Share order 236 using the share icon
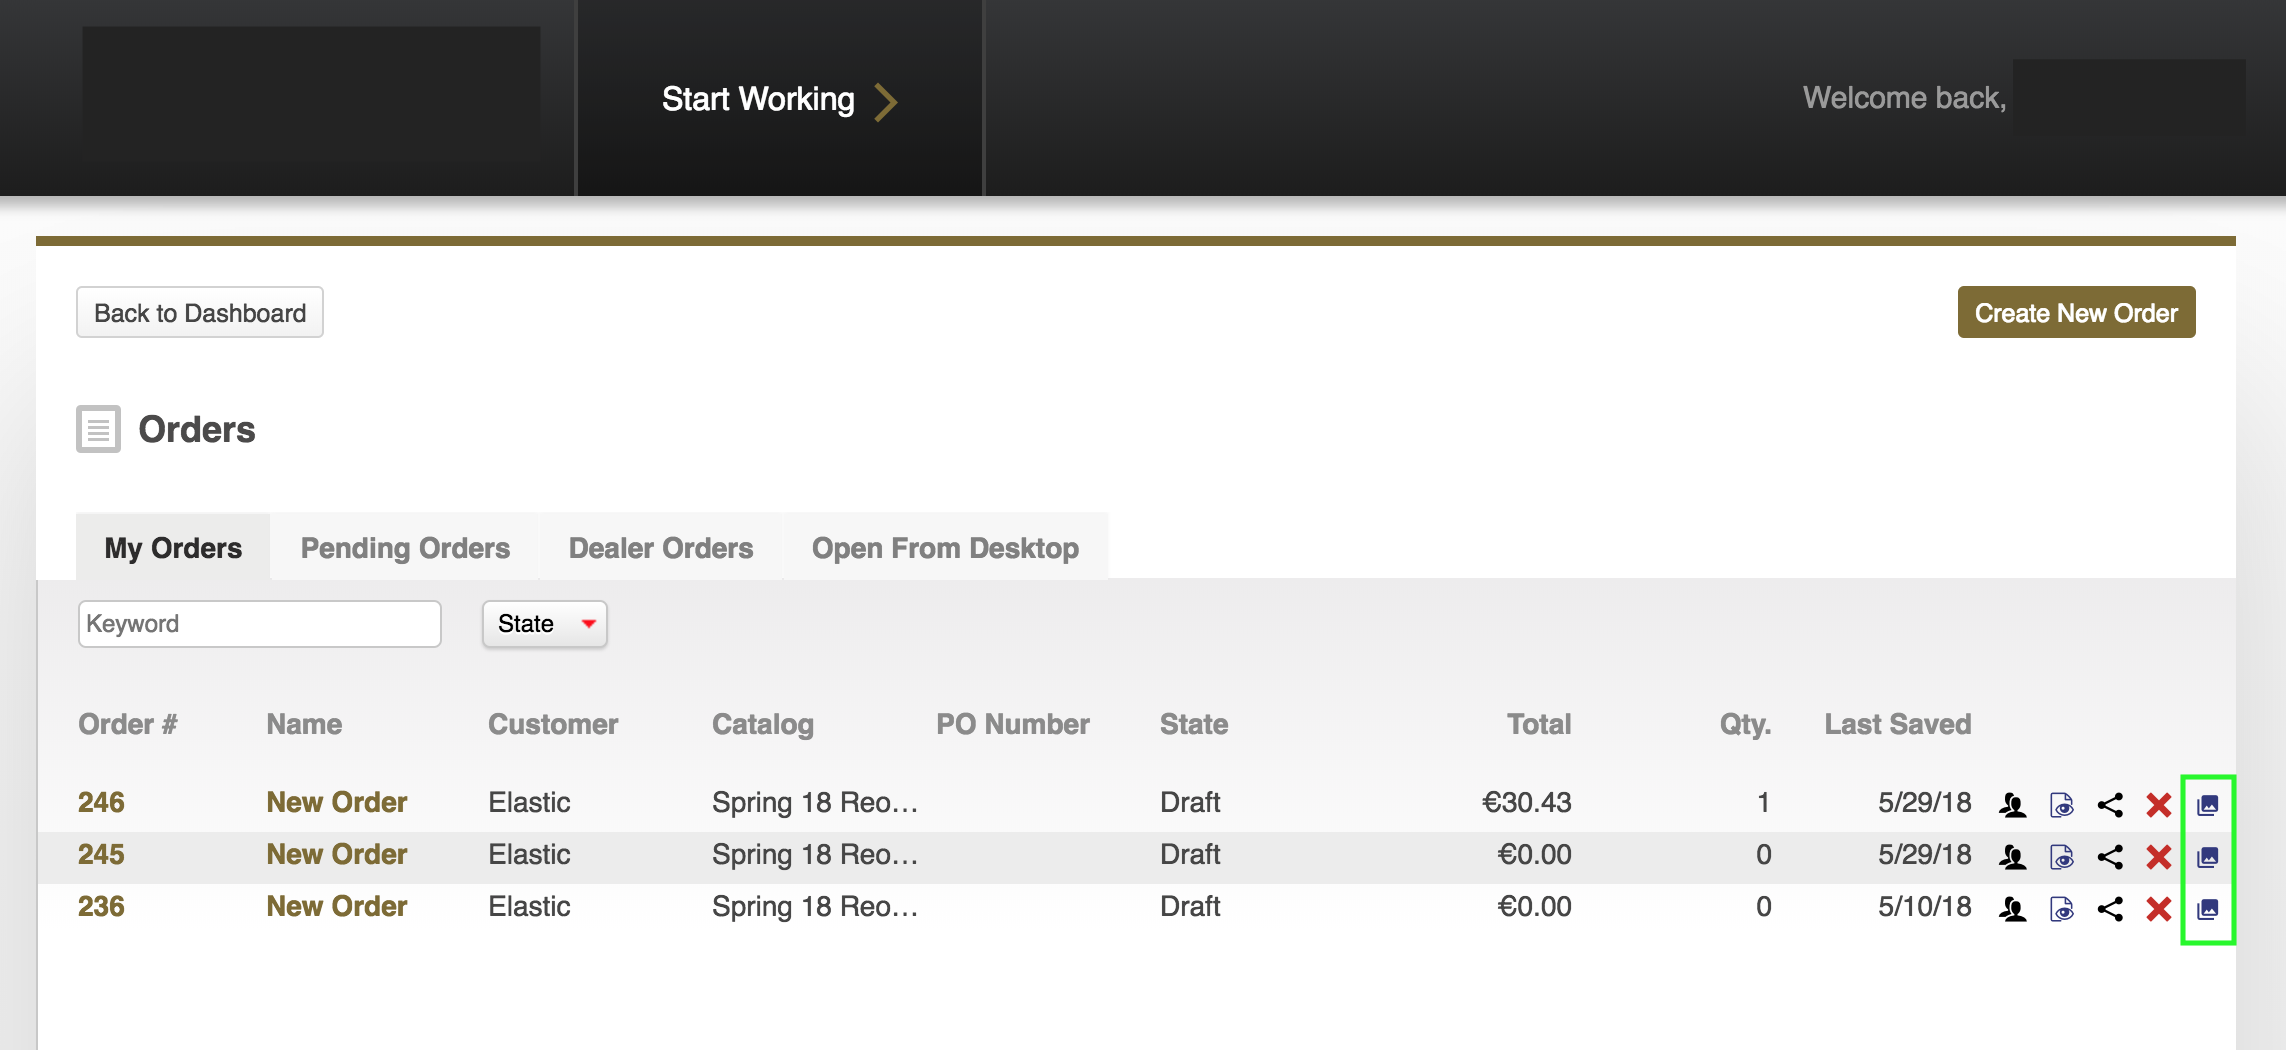Image resolution: width=2286 pixels, height=1050 pixels. tap(2110, 908)
